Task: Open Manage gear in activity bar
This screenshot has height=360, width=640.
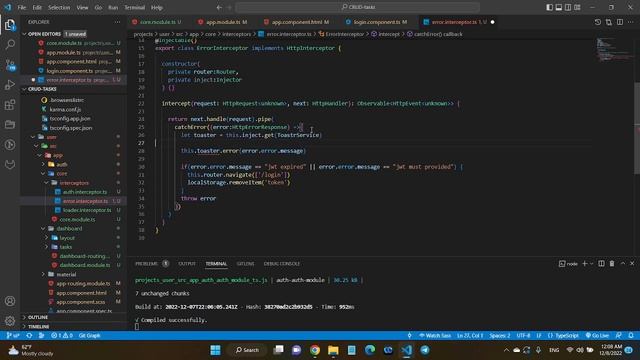Action: (x=10, y=321)
